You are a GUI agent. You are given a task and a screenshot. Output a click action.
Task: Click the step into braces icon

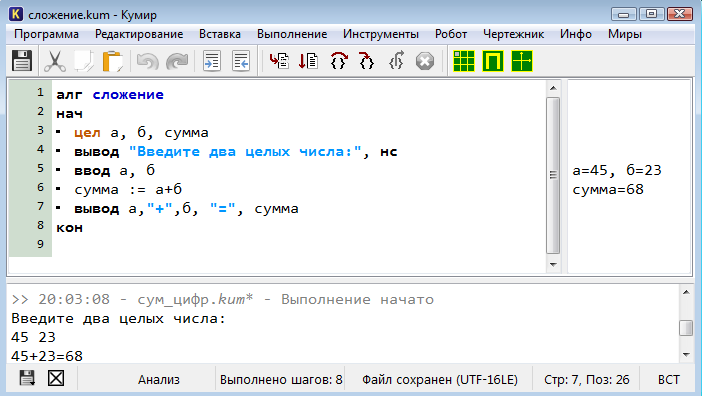[367, 61]
